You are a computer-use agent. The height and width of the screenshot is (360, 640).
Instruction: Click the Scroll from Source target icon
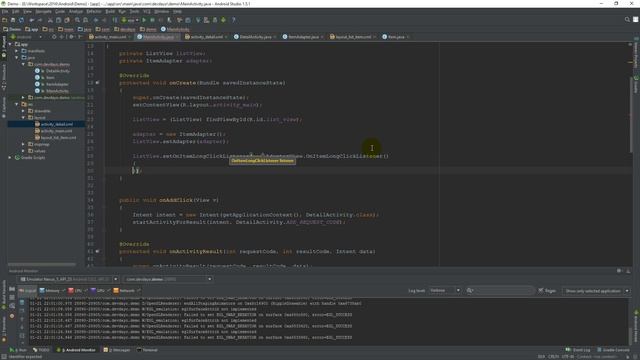(54, 37)
